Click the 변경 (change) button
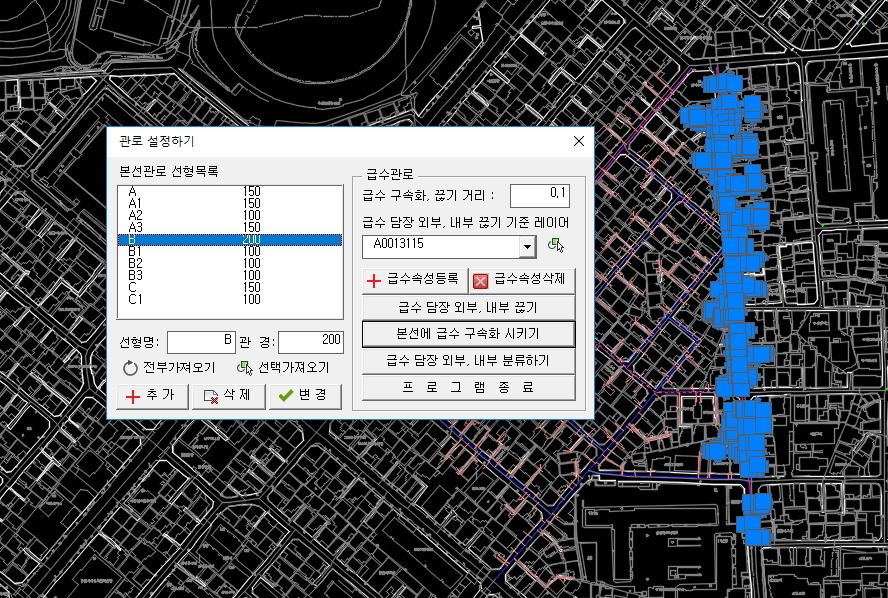Screen dimensions: 888x598 [305, 396]
